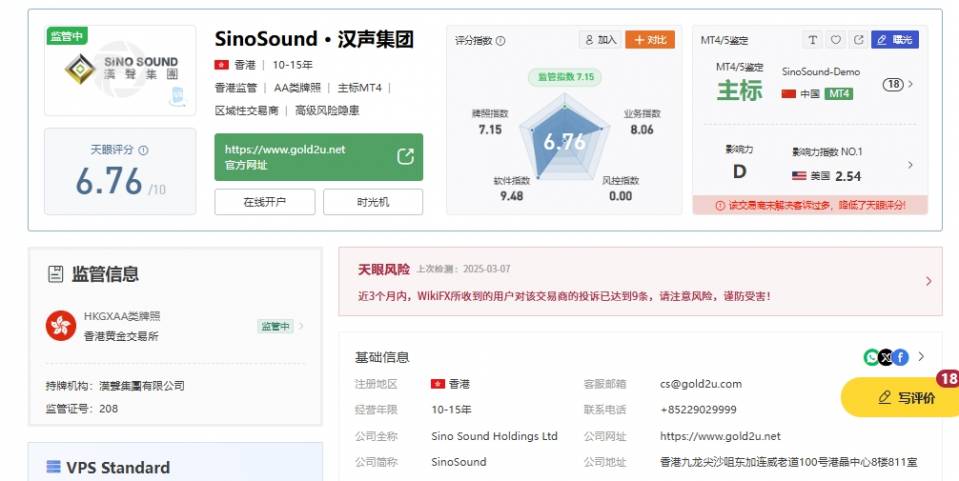This screenshot has width=959, height=481.
Task: Click the AA类牌照 tag text
Action: (x=297, y=88)
